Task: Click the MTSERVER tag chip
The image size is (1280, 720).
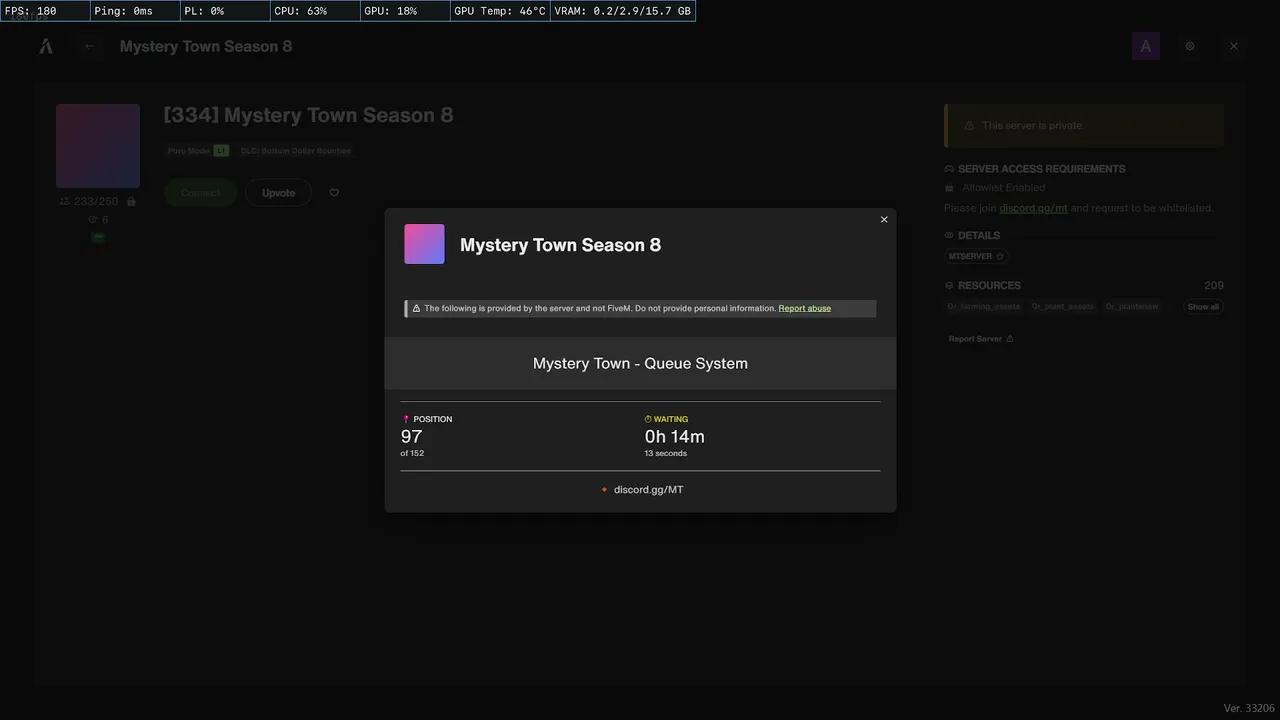Action: pyautogui.click(x=977, y=256)
